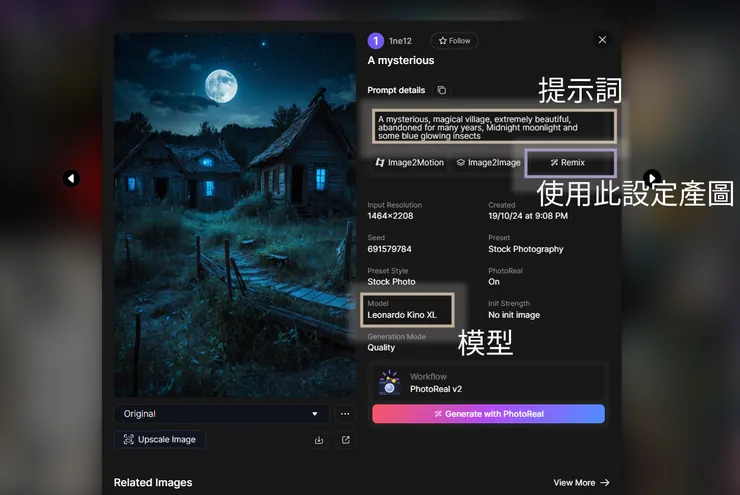Copy the prompt details with copy icon

441,90
